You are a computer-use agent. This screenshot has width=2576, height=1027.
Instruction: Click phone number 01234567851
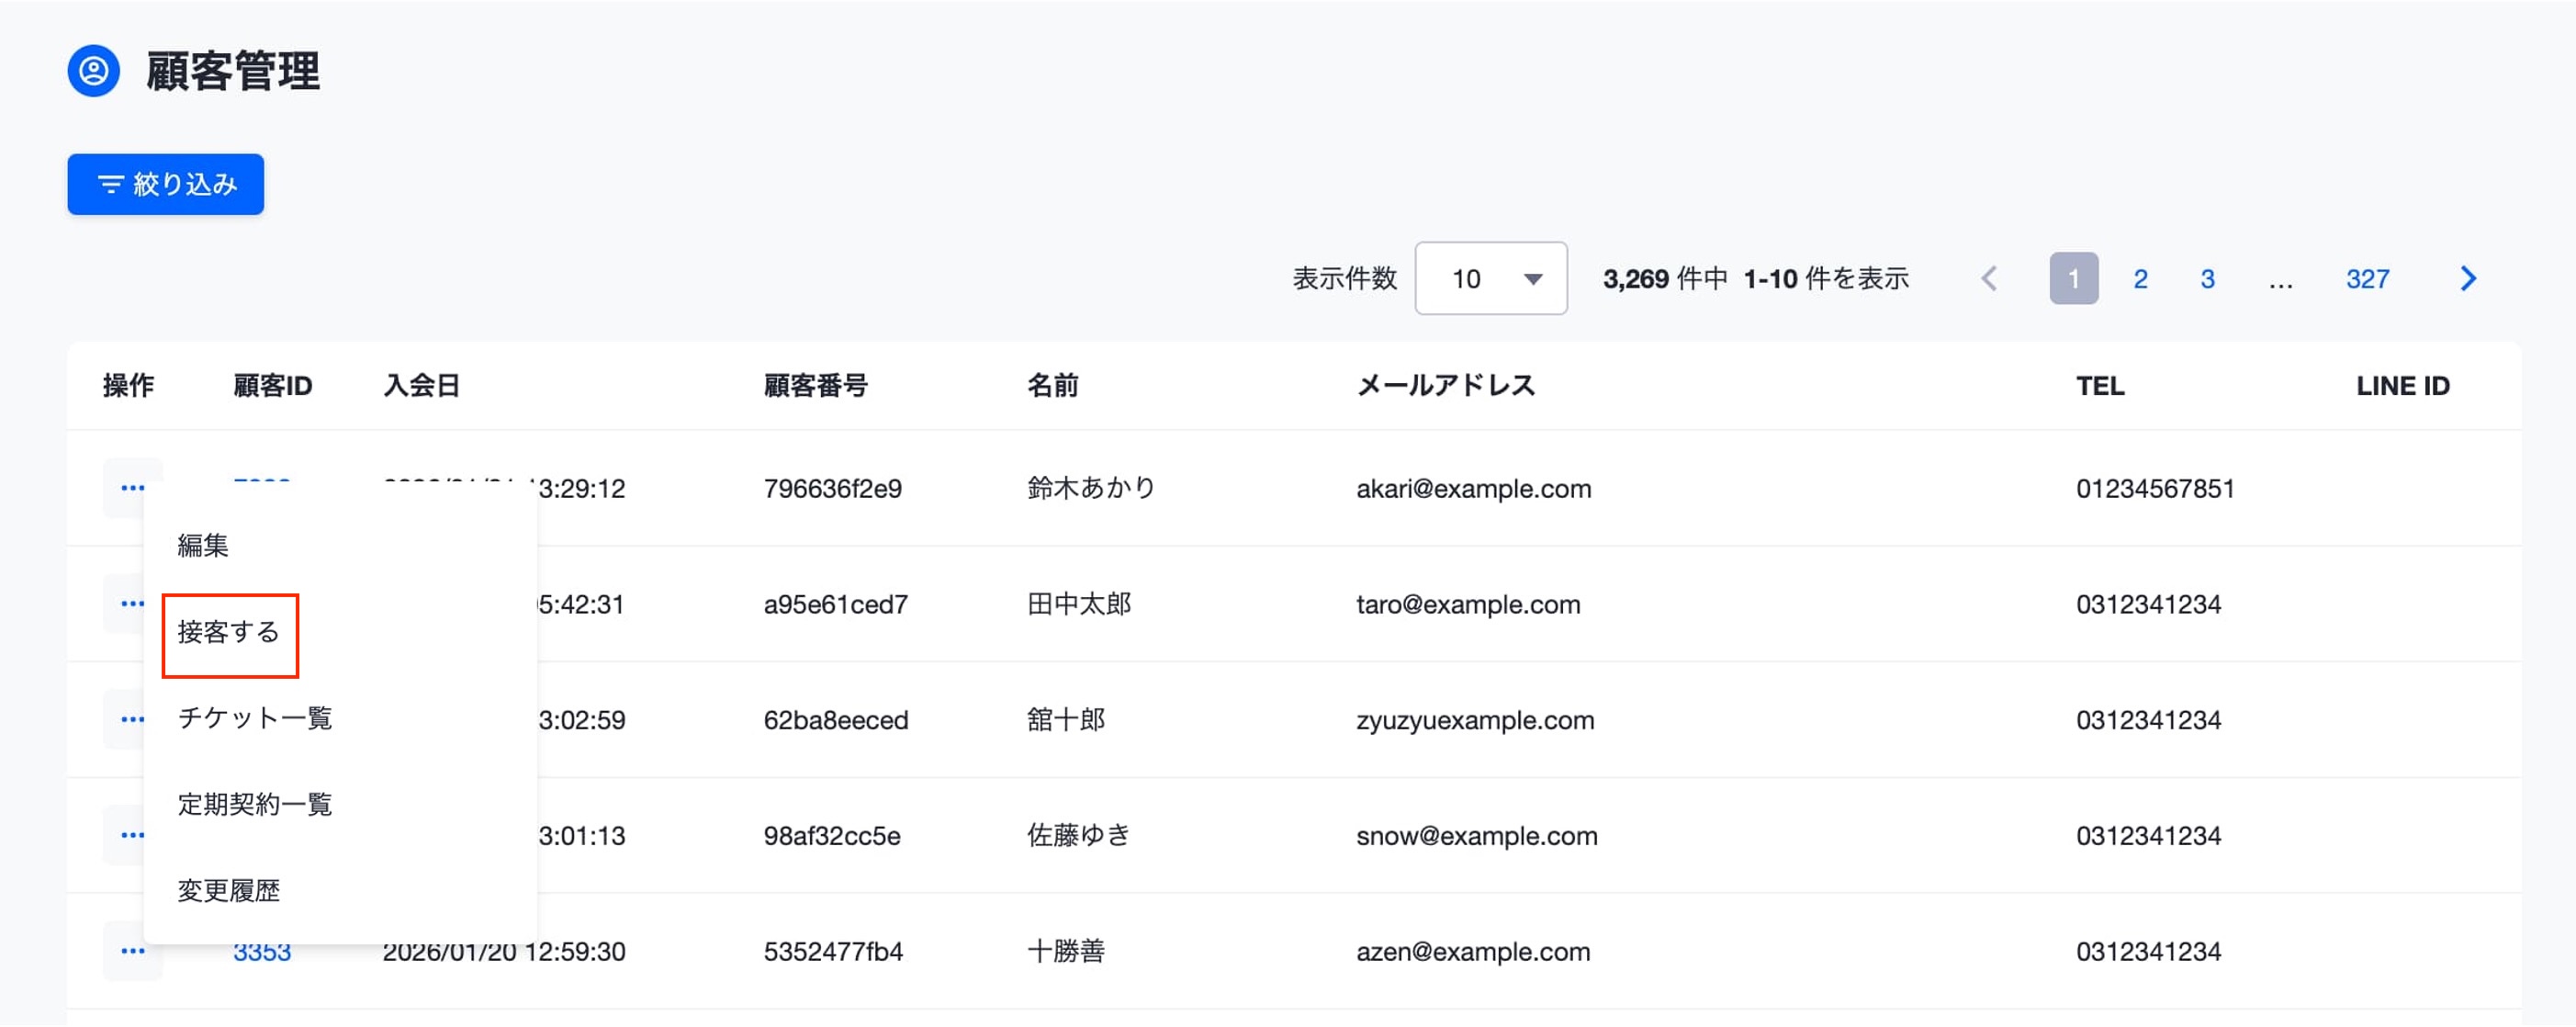[x=2155, y=489]
